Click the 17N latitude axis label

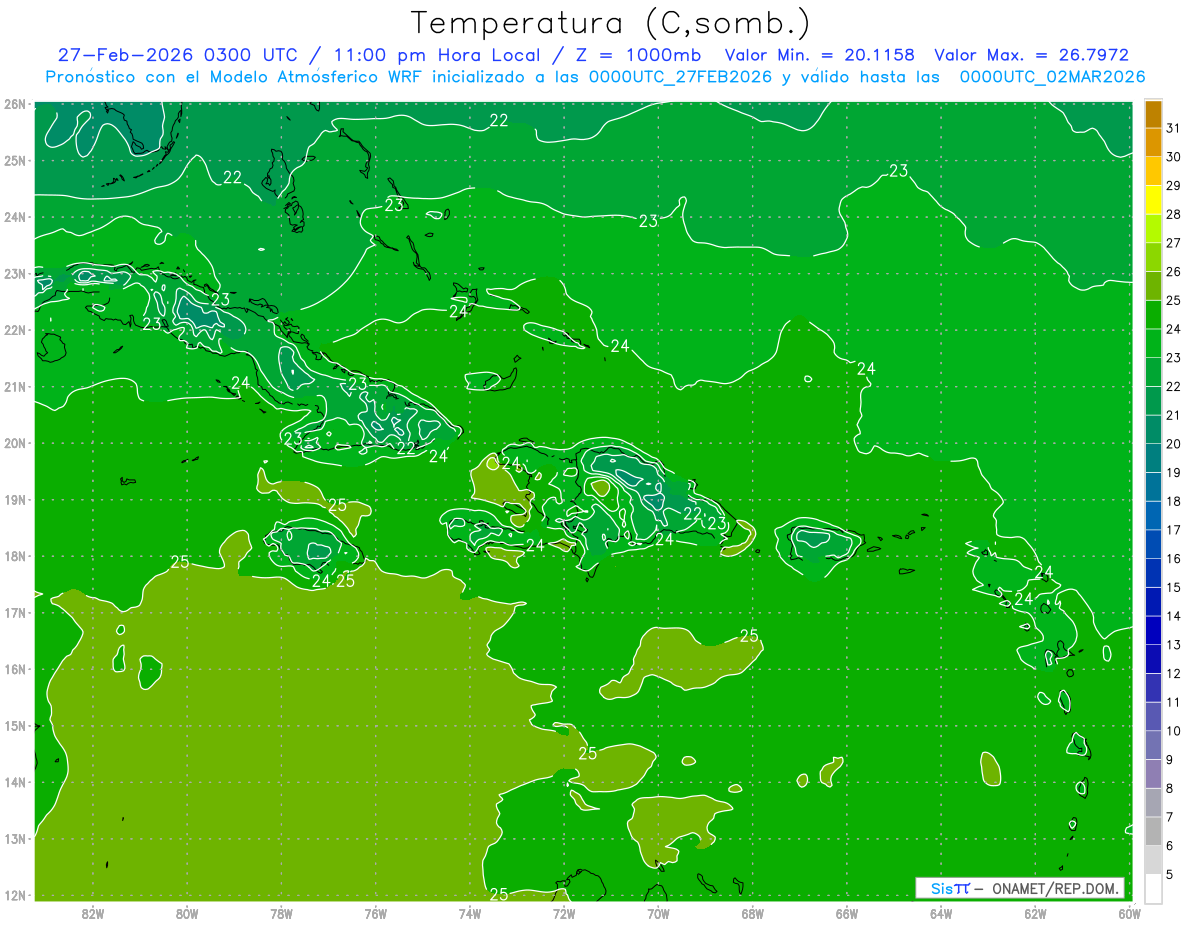pyautogui.click(x=14, y=612)
